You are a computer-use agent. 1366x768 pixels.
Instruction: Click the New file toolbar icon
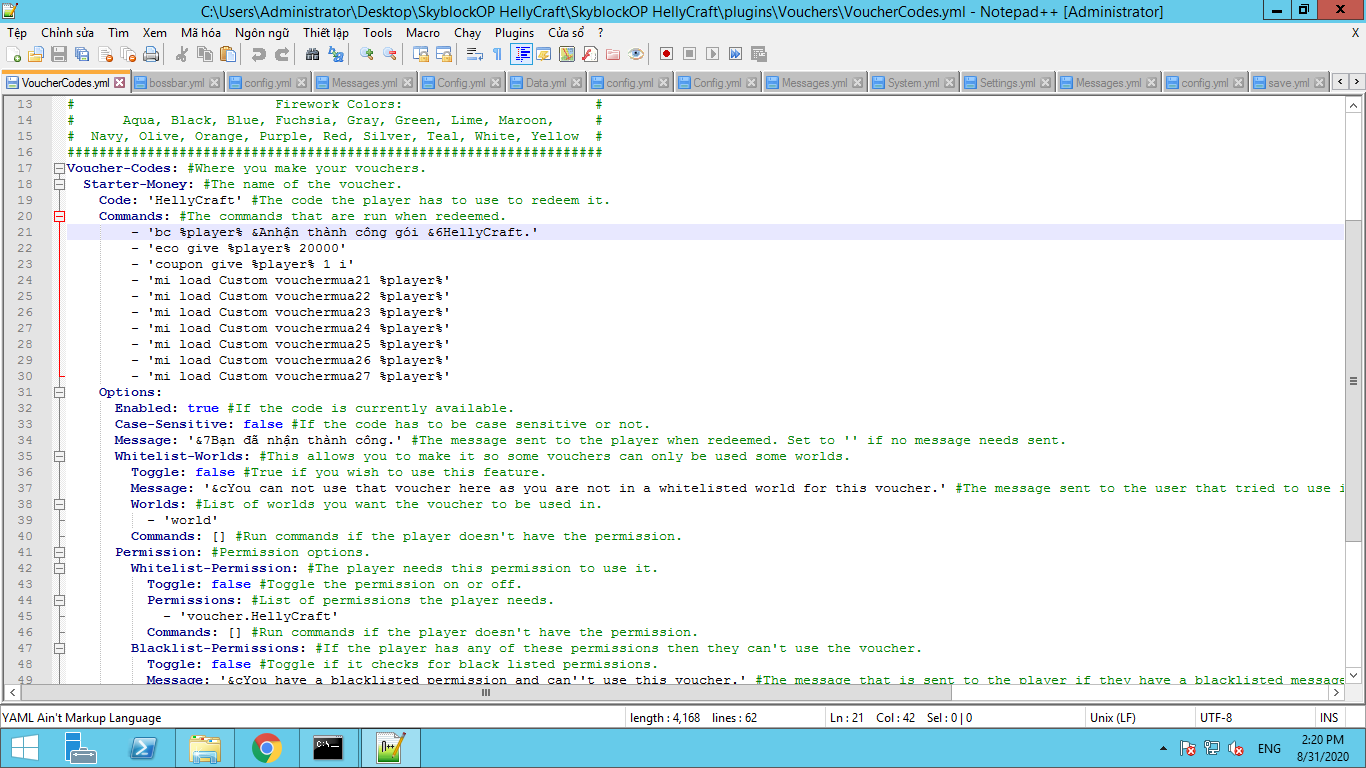pos(13,54)
